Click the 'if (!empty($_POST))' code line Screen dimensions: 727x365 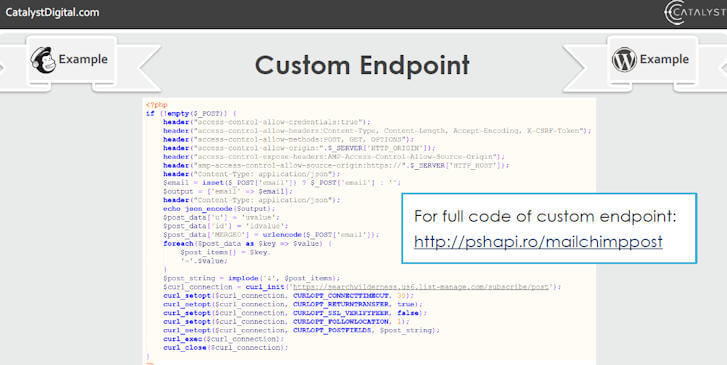point(191,113)
